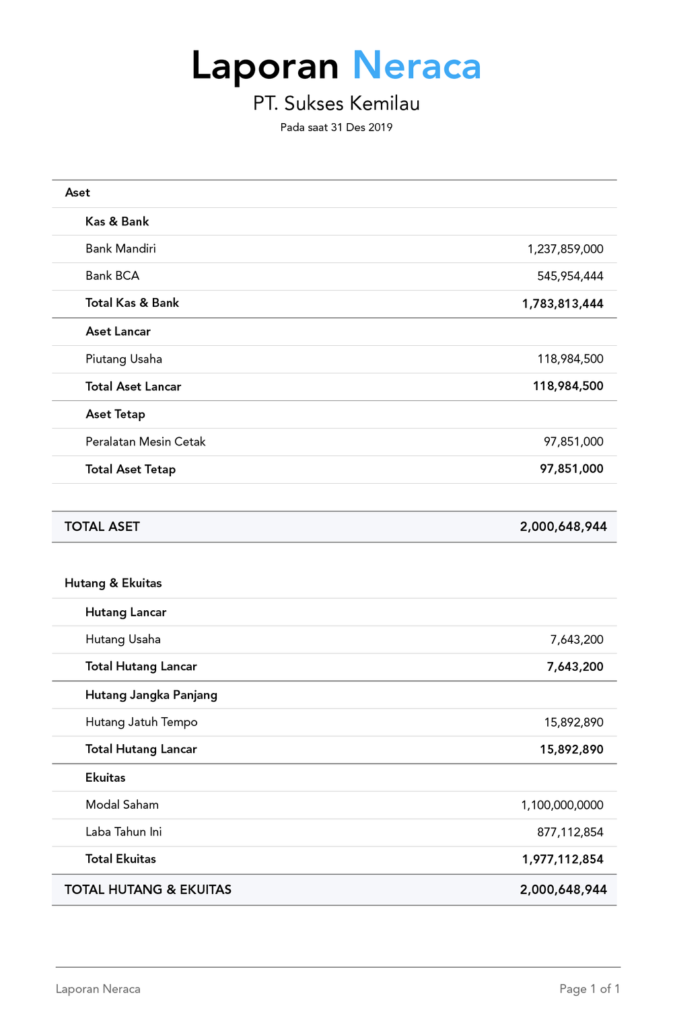This screenshot has height=1024, width=673.
Task: Select the Total Aset Tetap row label
Action: coord(130,469)
